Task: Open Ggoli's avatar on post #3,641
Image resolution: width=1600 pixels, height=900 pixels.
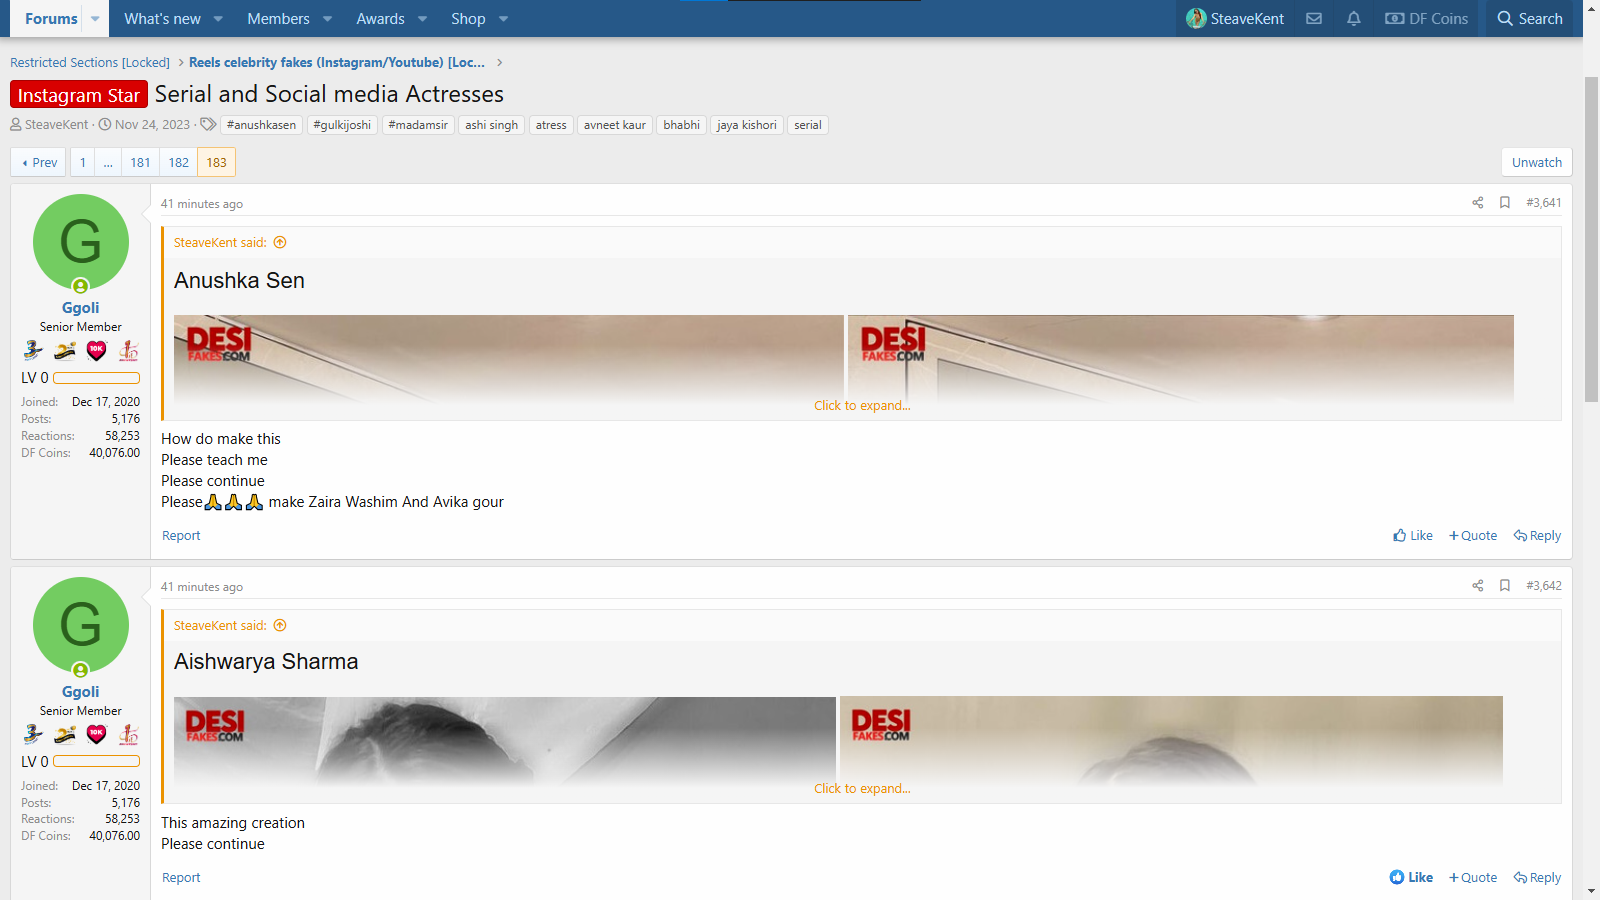Action: pos(81,242)
